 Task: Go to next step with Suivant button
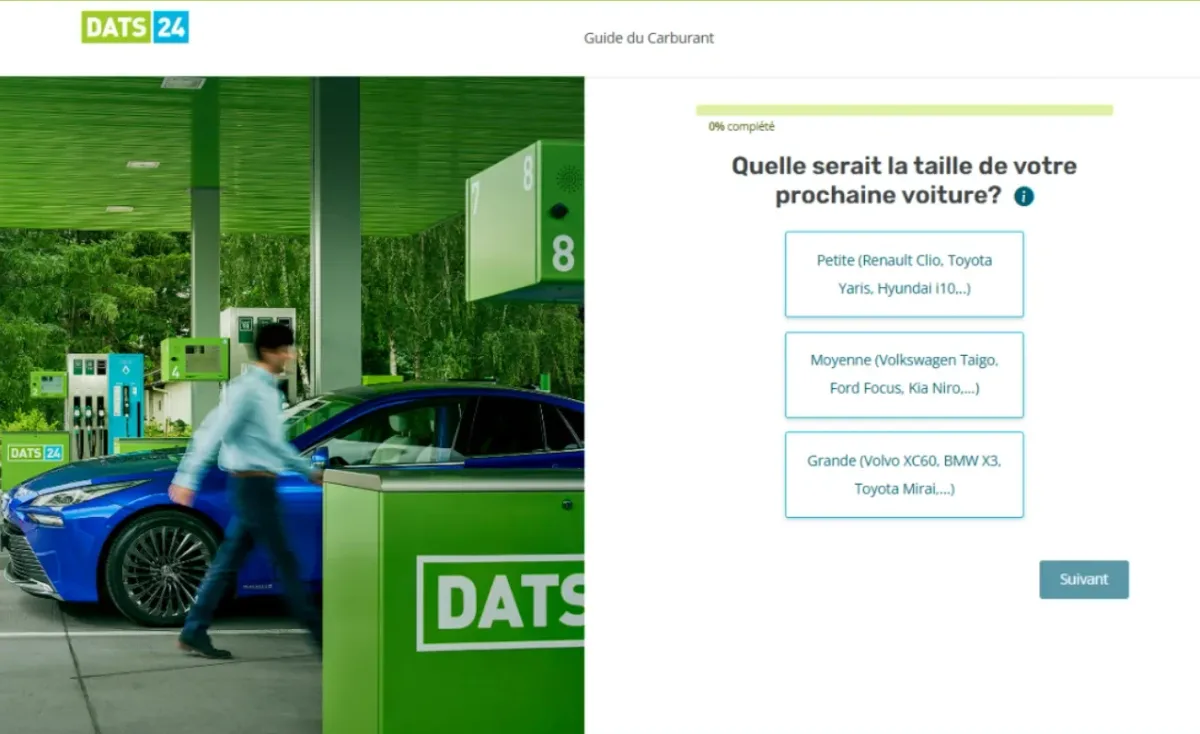(x=1084, y=579)
